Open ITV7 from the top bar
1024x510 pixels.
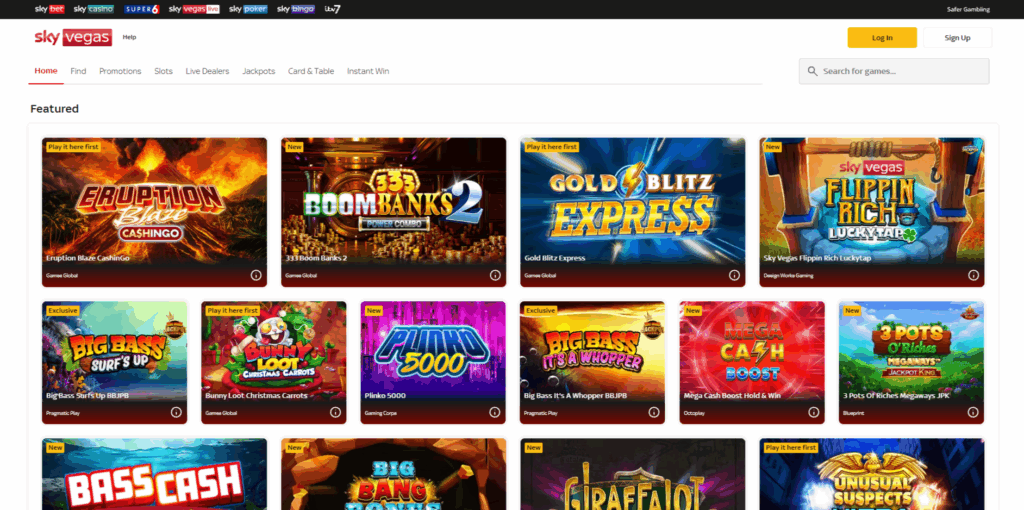click(332, 9)
